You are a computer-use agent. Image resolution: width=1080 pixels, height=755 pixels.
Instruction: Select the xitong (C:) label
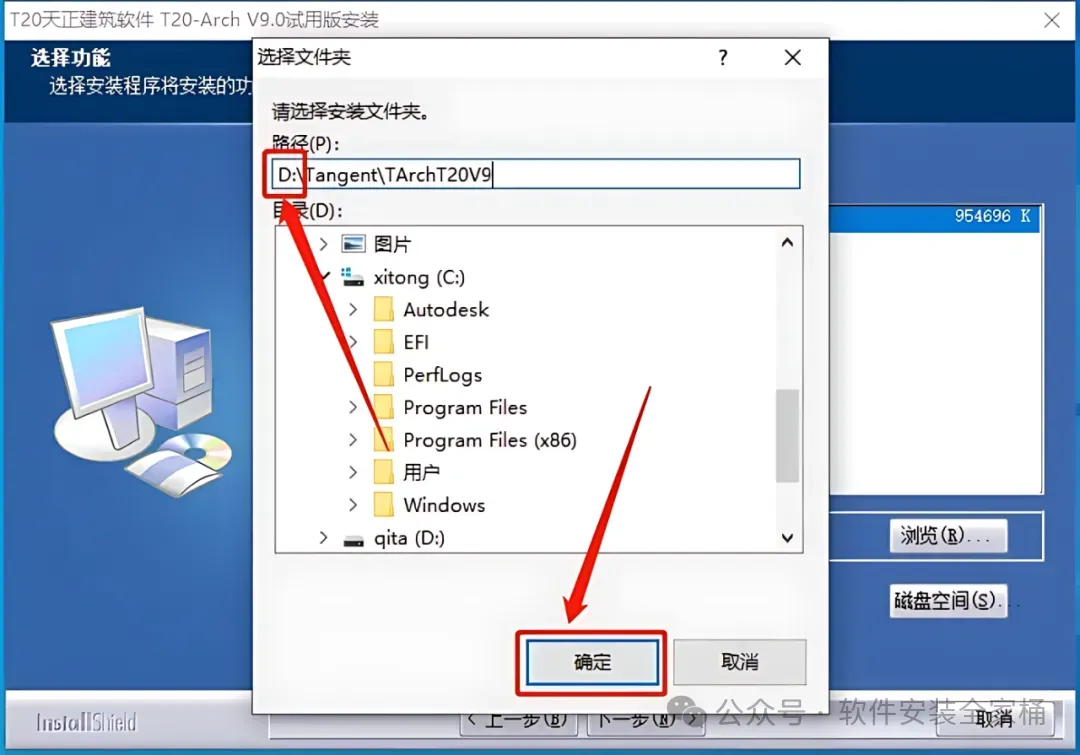[x=419, y=277]
